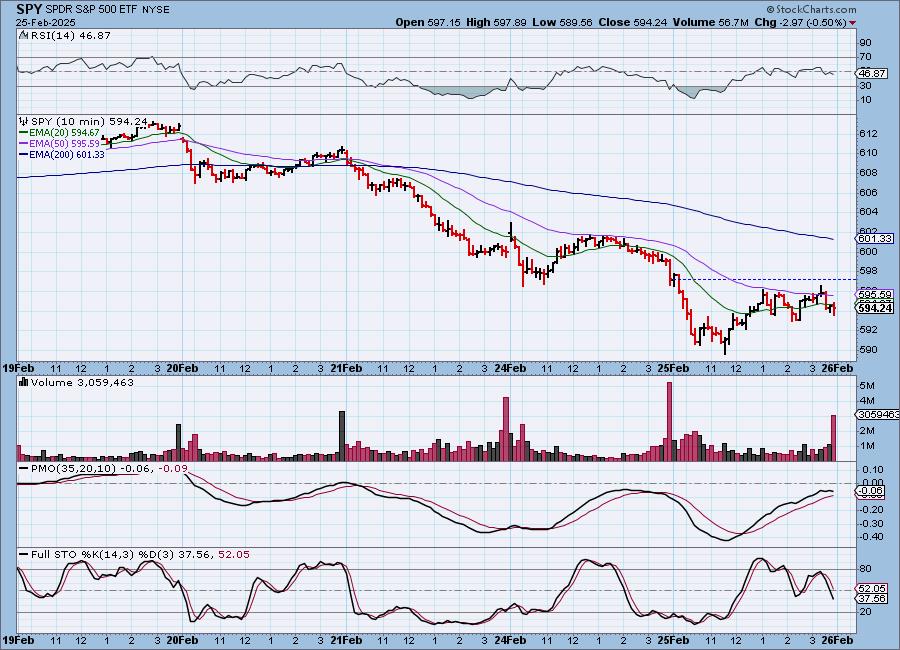
Task: Click the boxed 3059463 volume axis label
Action: coord(878,415)
